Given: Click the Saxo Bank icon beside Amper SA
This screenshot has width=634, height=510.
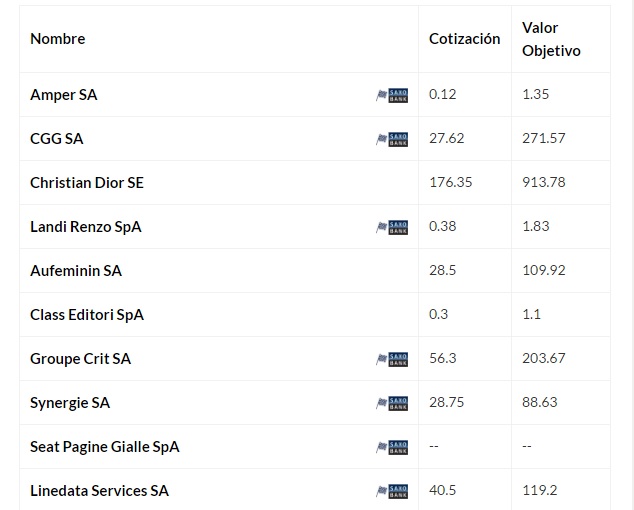Looking at the screenshot, I should pos(392,95).
